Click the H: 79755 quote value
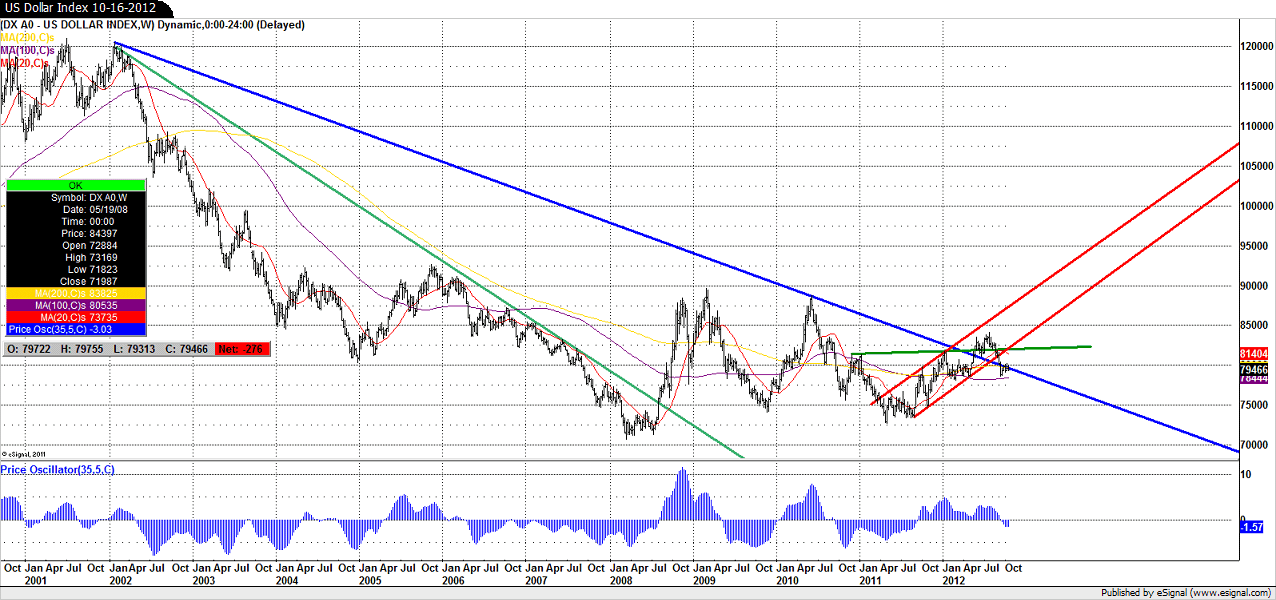Viewport: 1276px width, 600px height. coord(82,349)
